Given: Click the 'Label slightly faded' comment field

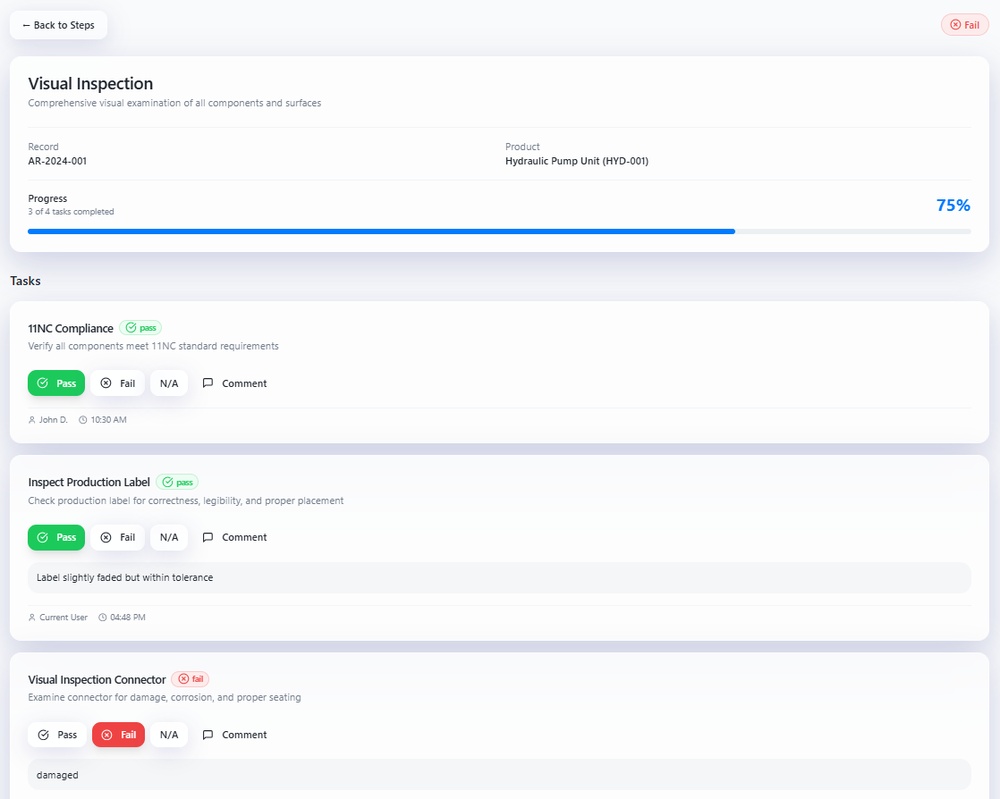Looking at the screenshot, I should click(x=498, y=578).
